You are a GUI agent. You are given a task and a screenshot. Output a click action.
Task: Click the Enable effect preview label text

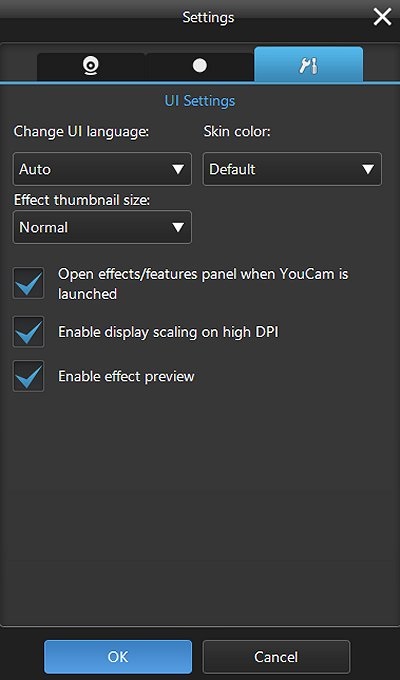pos(126,376)
